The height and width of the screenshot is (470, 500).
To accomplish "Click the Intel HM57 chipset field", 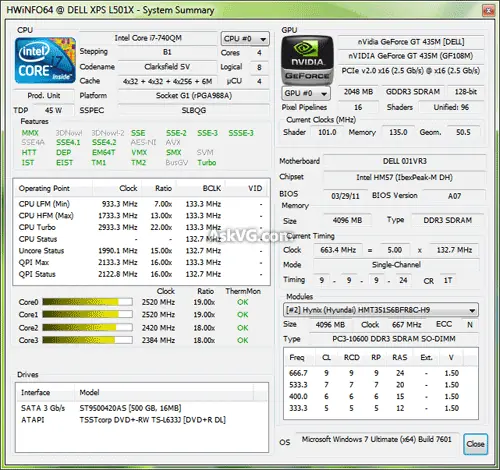I will [404, 177].
